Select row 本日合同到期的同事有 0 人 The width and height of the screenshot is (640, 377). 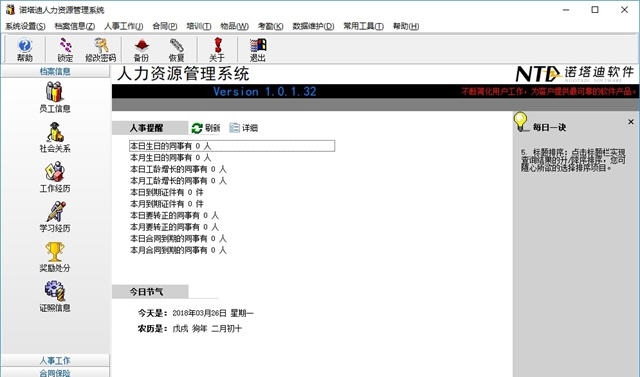point(178,238)
